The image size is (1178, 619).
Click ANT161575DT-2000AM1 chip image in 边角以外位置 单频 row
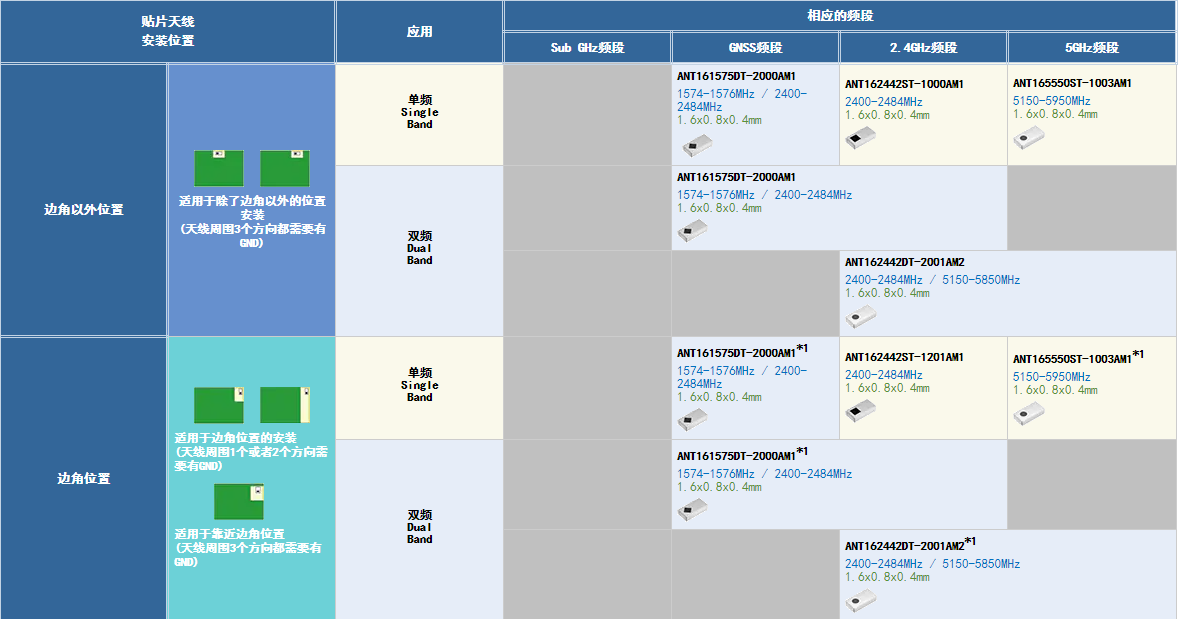[x=692, y=147]
